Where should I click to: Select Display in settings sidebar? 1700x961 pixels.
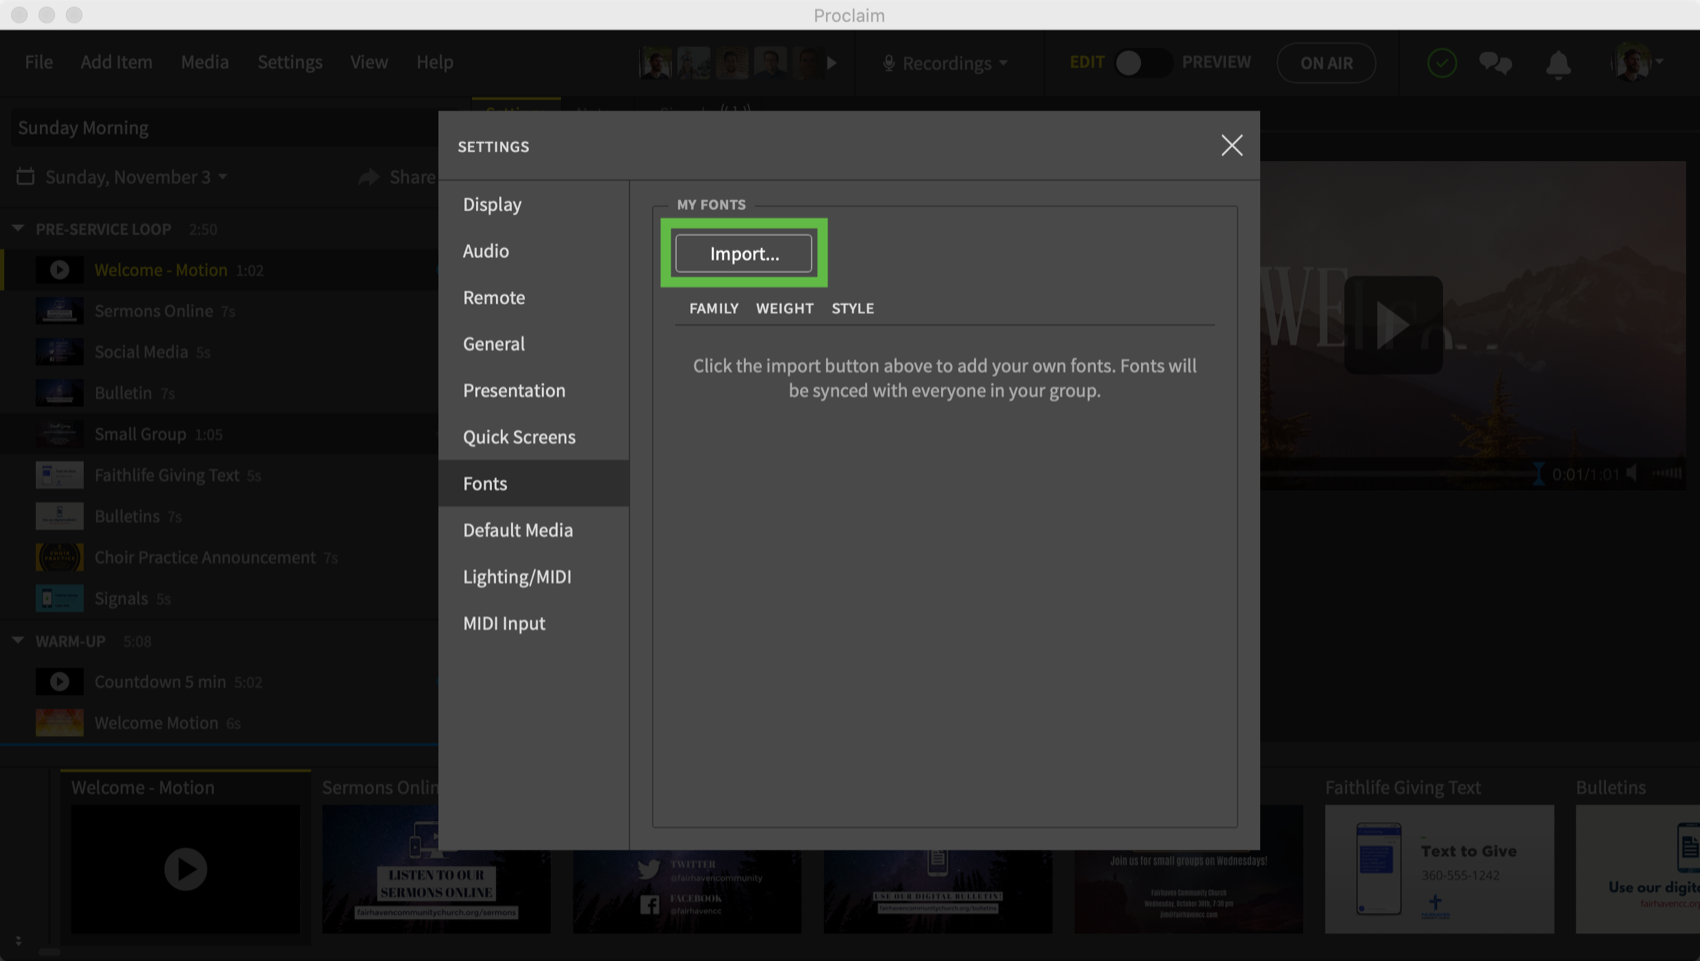tap(492, 204)
